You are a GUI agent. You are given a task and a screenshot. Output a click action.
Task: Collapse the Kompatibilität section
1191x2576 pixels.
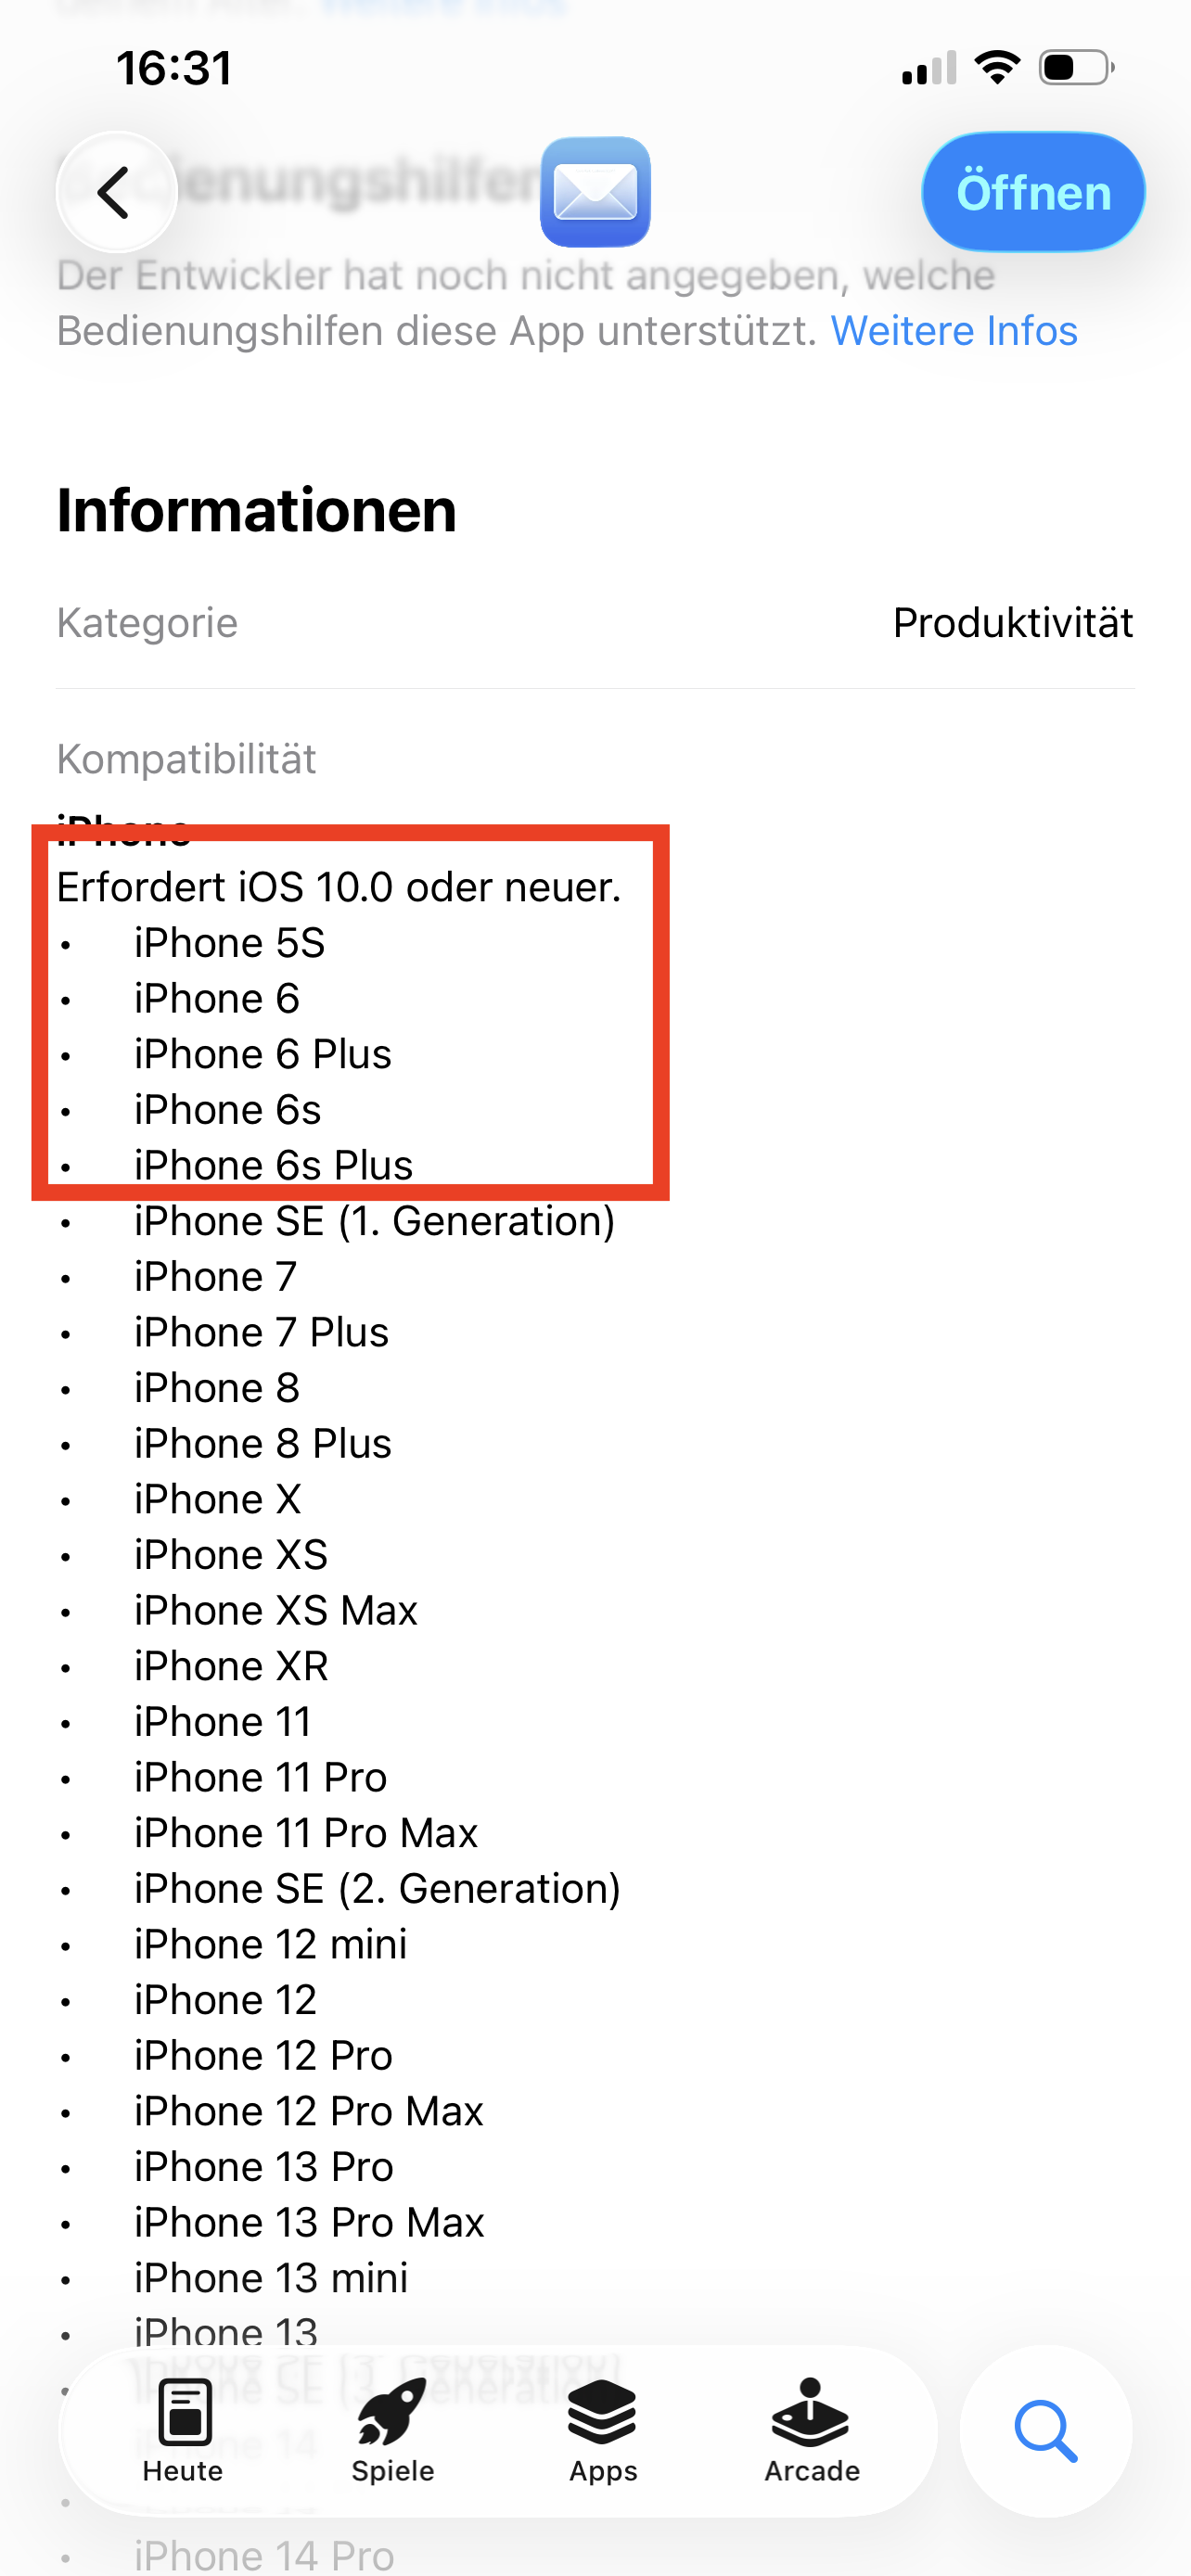coord(187,759)
